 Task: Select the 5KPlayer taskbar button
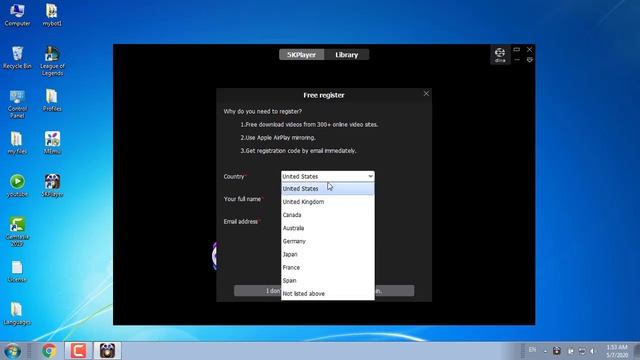[x=107, y=351]
